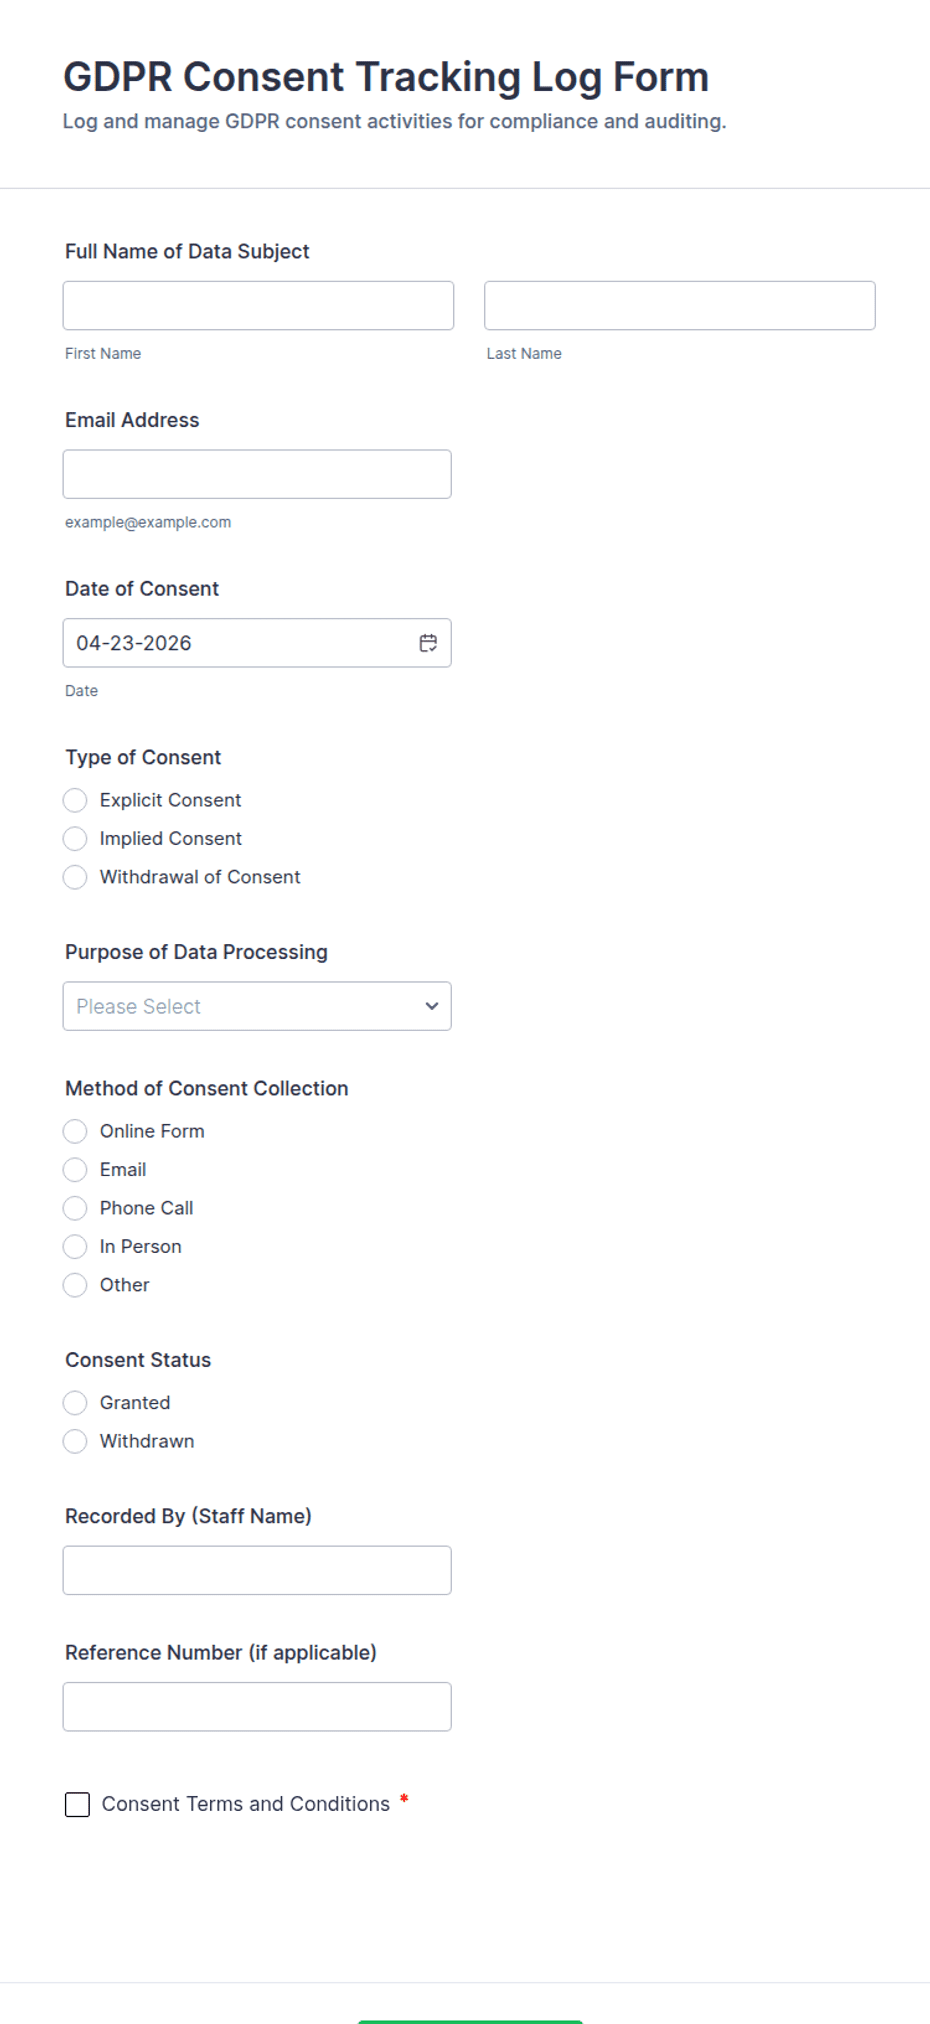Select Implied Consent radio option
The width and height of the screenshot is (930, 2024).
[x=75, y=838]
